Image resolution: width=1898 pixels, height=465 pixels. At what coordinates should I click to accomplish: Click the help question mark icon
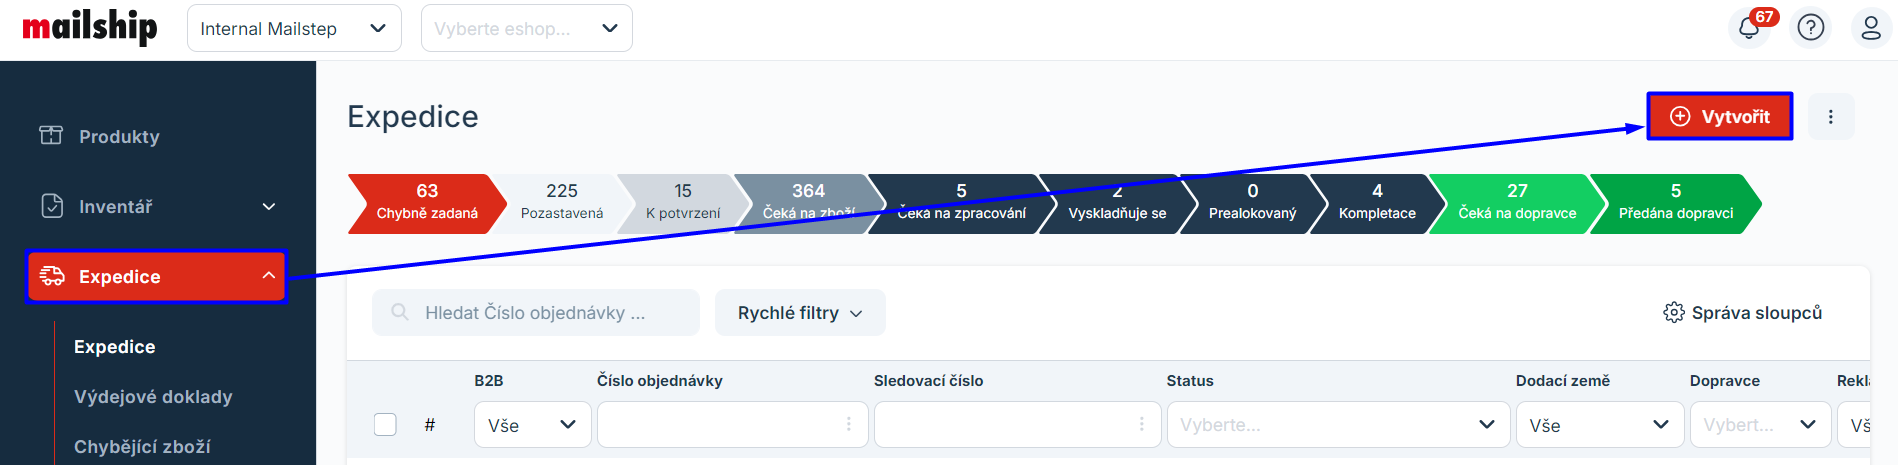(1810, 28)
